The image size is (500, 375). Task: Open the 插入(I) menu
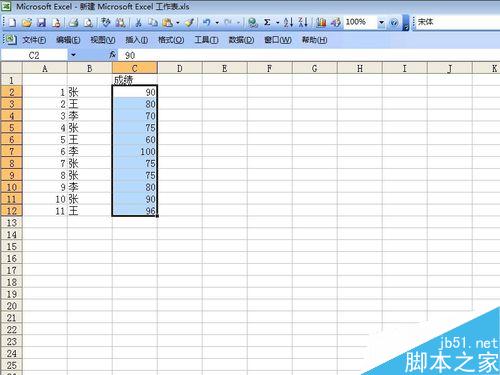[137, 40]
